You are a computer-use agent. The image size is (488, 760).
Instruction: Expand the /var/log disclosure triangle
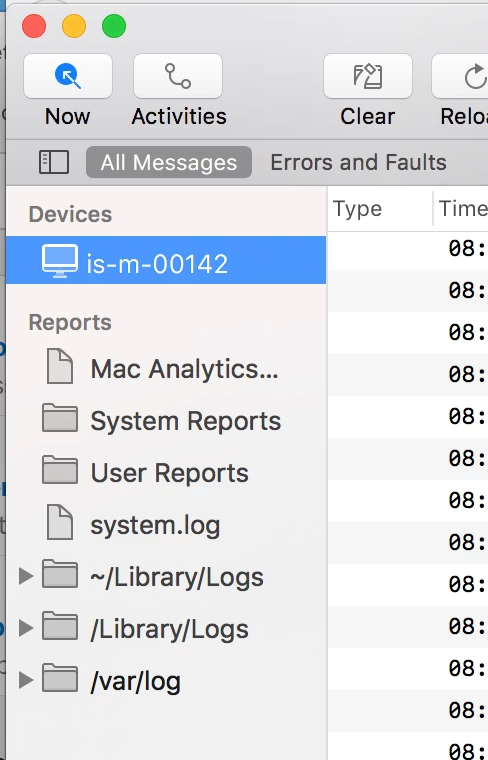(26, 680)
